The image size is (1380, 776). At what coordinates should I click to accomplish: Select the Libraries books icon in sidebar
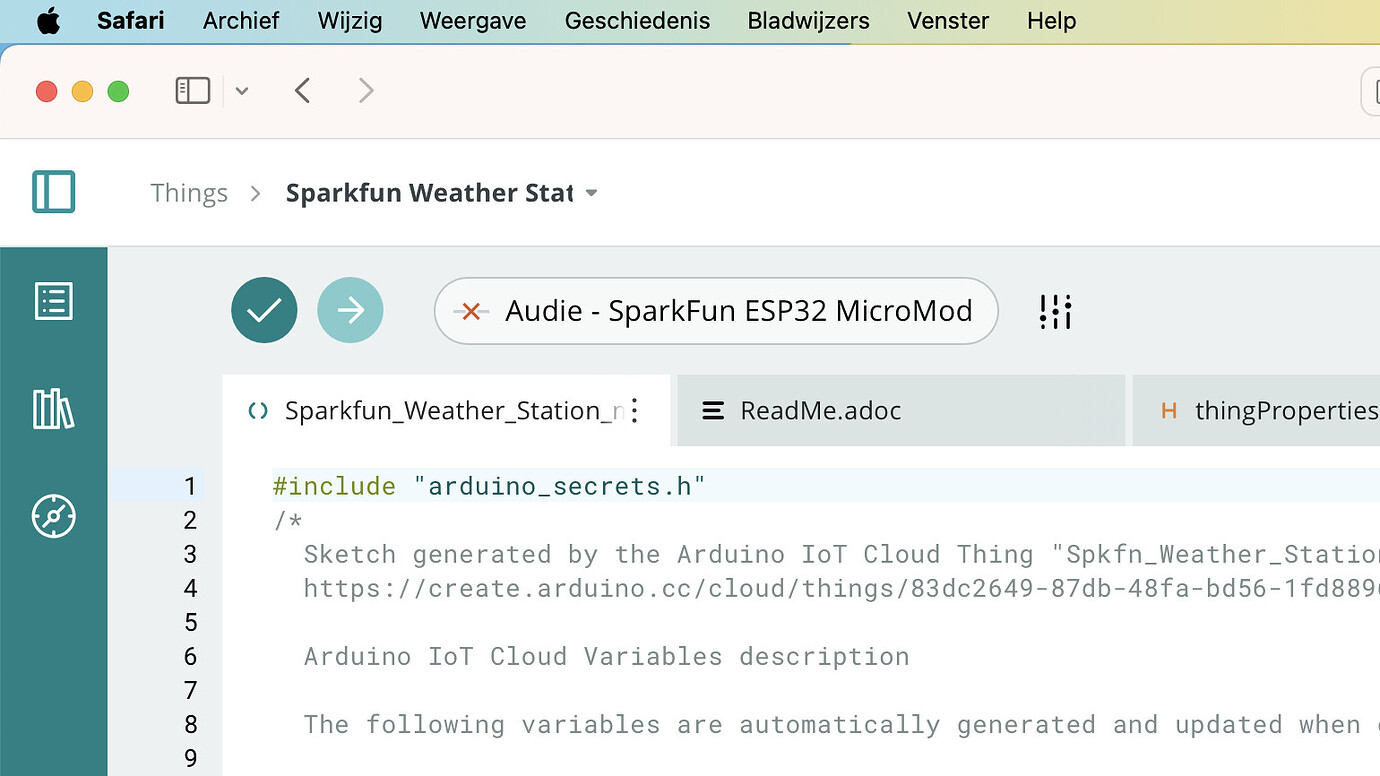point(54,408)
